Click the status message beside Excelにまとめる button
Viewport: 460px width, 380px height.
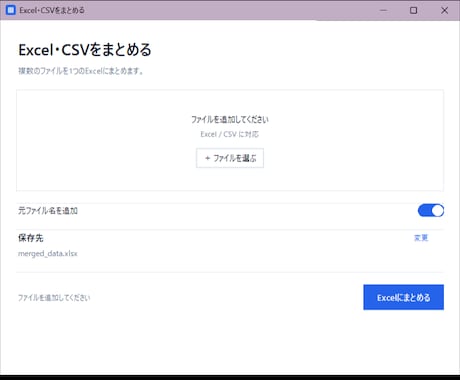coord(54,298)
